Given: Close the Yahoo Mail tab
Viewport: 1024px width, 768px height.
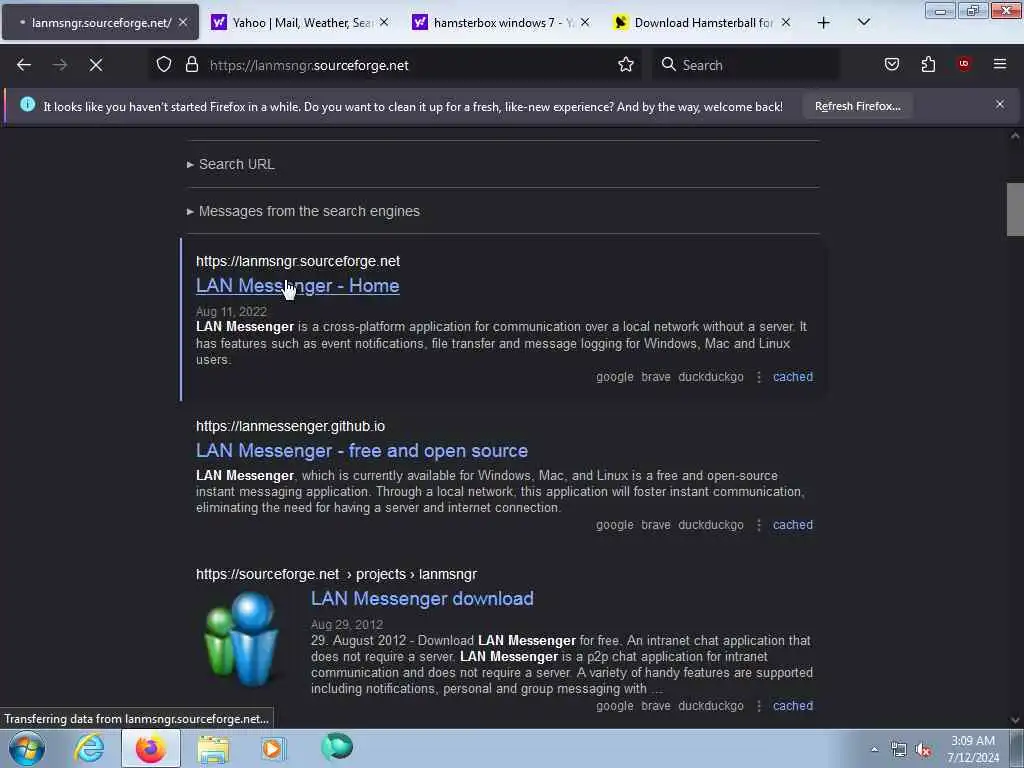Looking at the screenshot, I should tap(384, 22).
